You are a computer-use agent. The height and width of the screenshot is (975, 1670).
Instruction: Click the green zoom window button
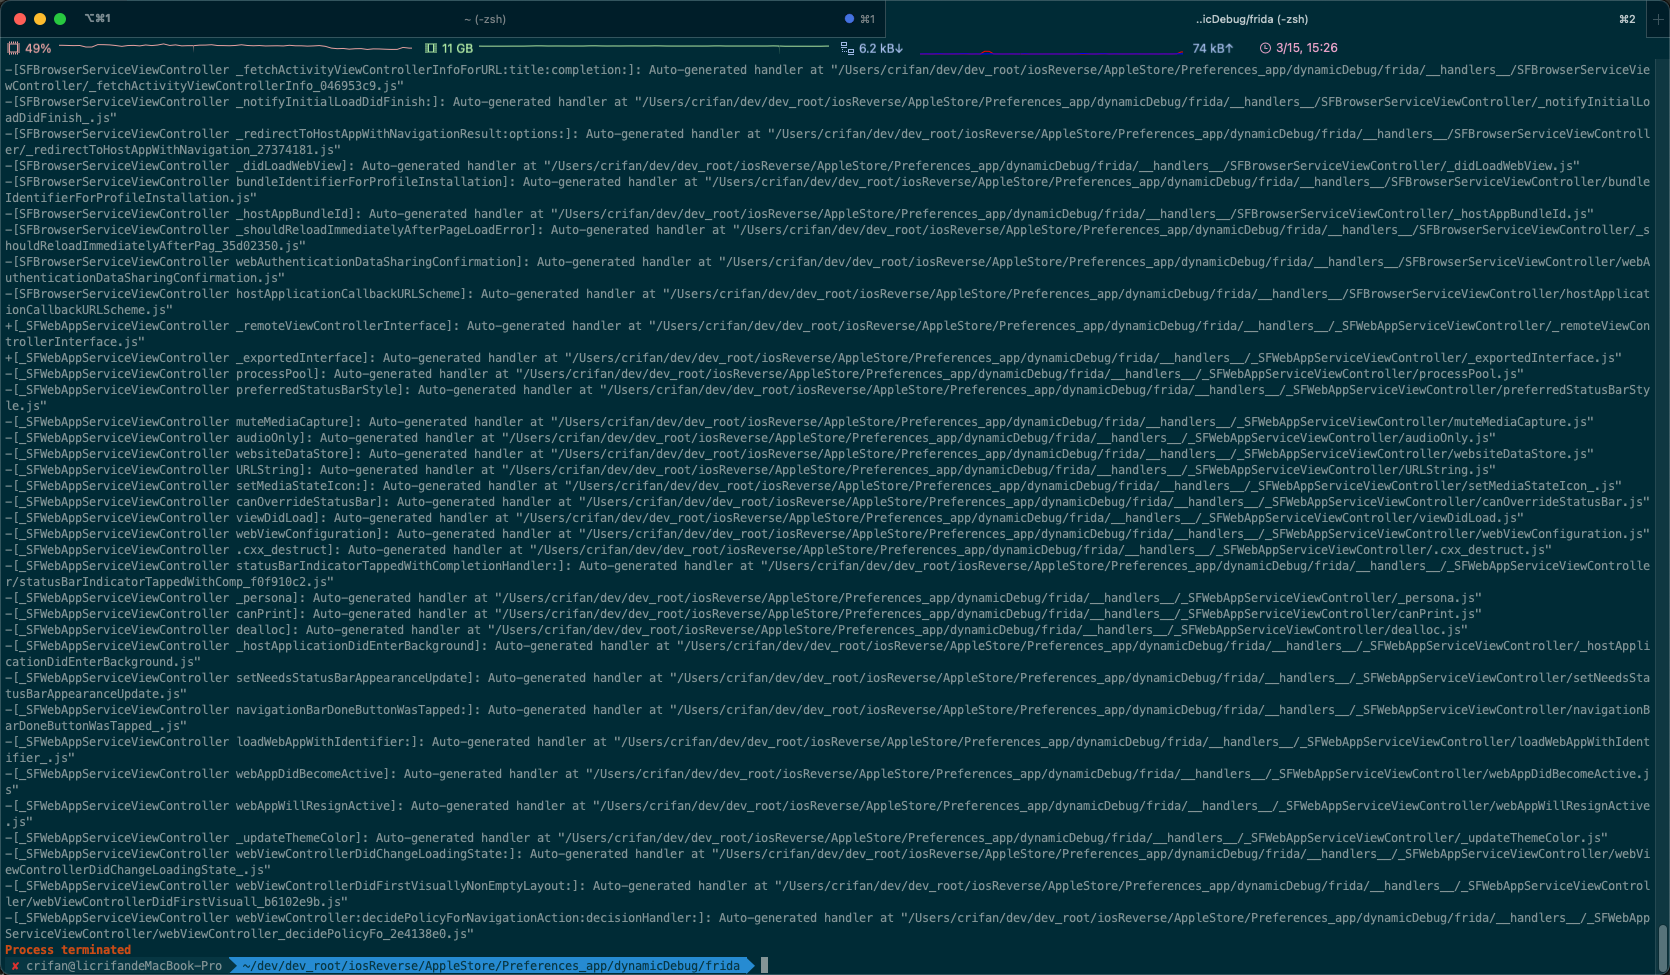tap(60, 19)
